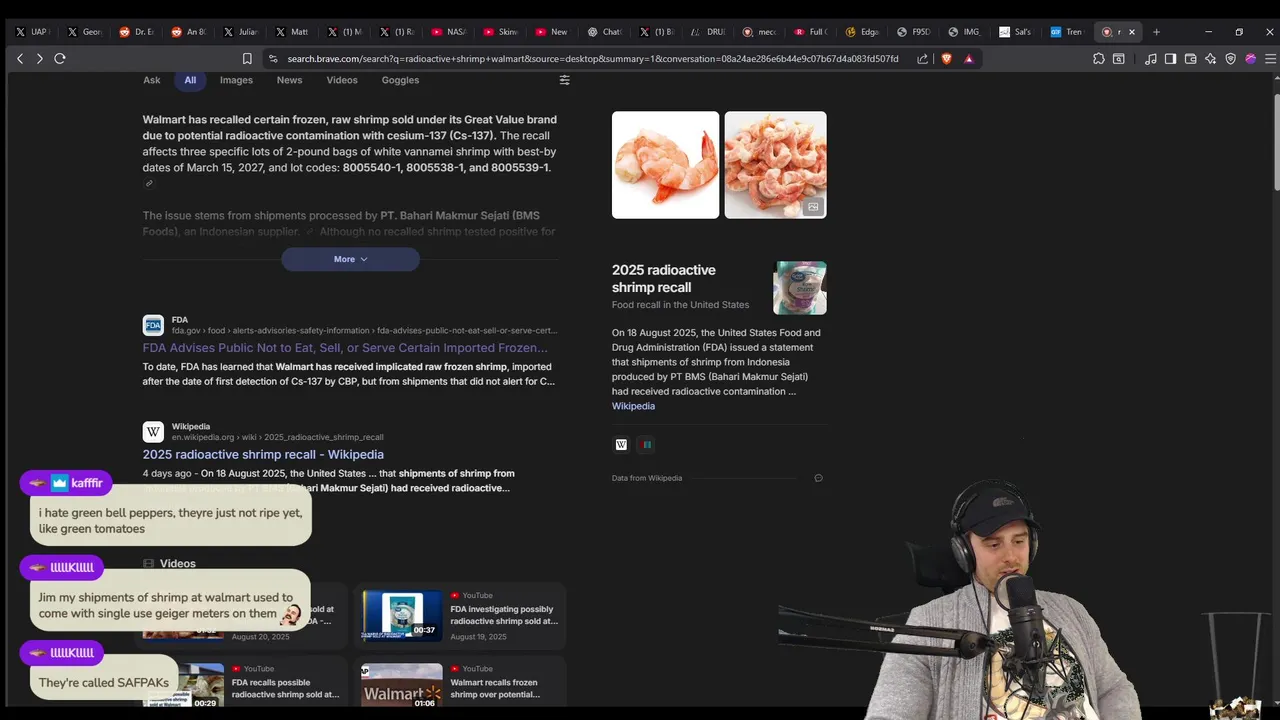Open FDA recalls possible radioactive shrimp video title
This screenshot has height=720, width=1280.
[x=285, y=689]
